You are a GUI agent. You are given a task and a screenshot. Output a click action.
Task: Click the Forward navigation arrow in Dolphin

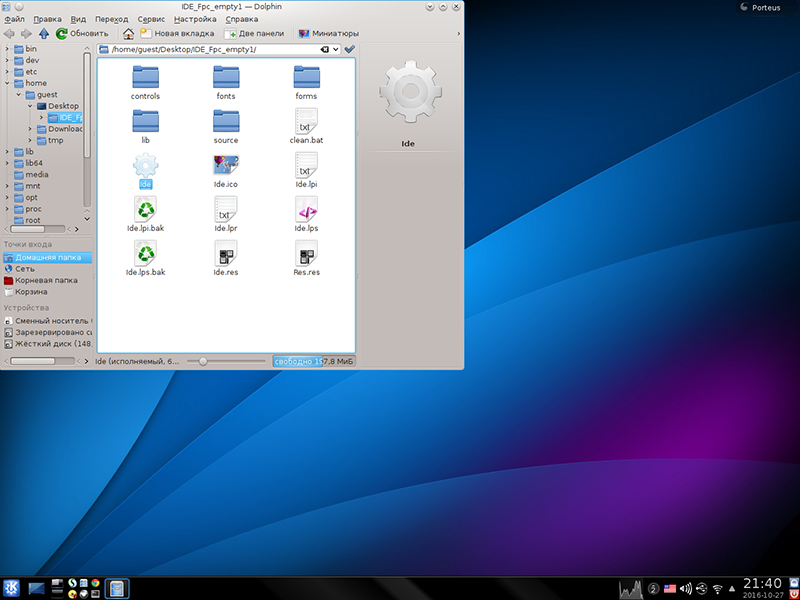pyautogui.click(x=26, y=34)
